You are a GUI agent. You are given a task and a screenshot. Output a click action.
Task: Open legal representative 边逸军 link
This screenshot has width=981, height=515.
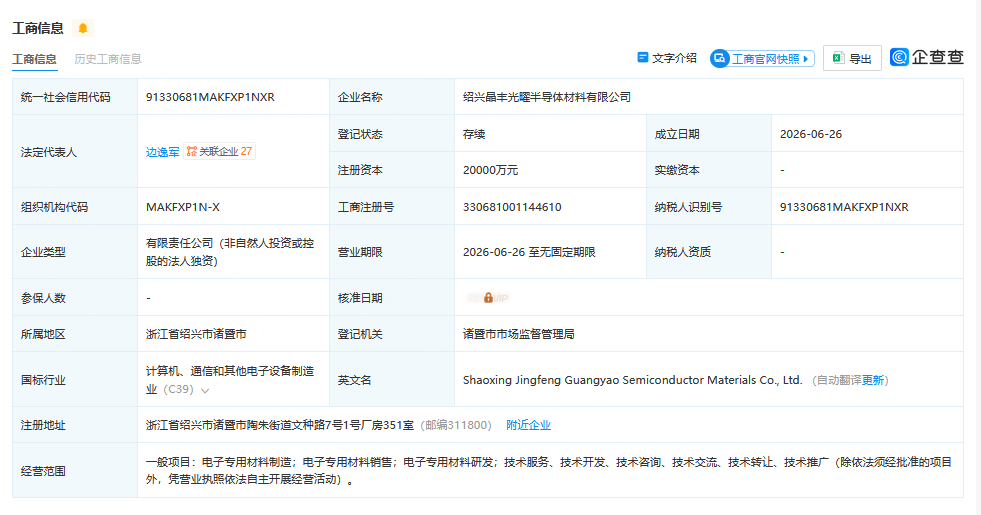163,151
